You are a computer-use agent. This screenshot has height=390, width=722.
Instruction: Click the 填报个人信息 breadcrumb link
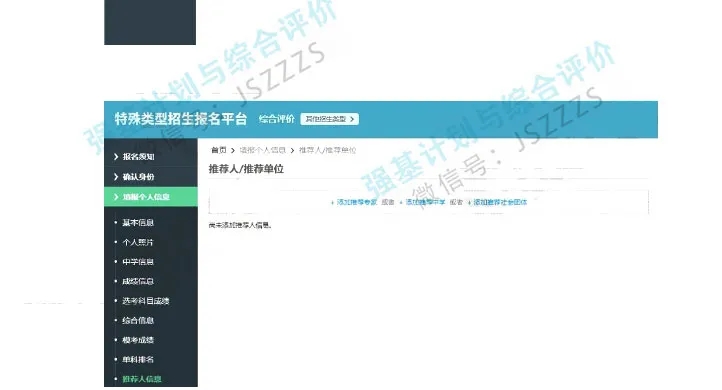coord(262,150)
